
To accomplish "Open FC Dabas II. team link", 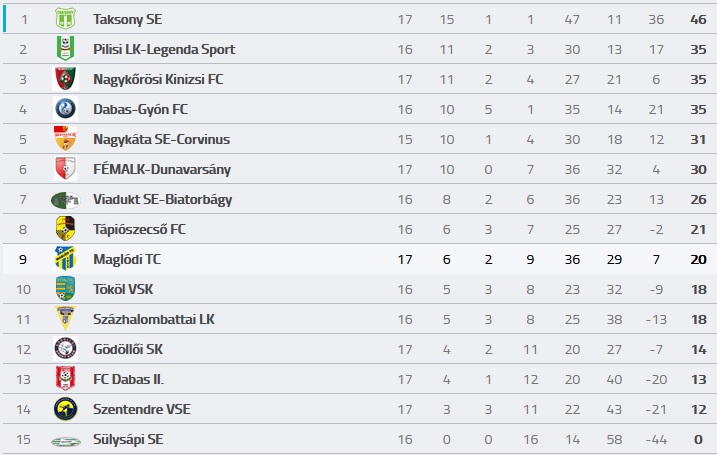I will (128, 379).
